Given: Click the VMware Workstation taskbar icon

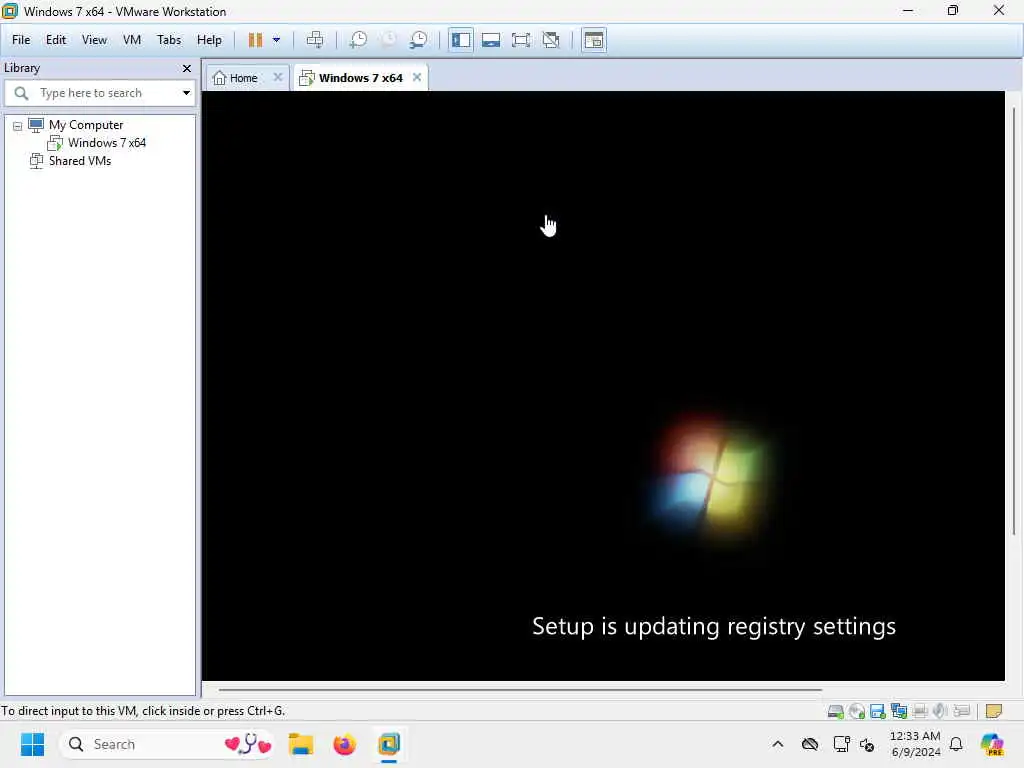Looking at the screenshot, I should 389,744.
